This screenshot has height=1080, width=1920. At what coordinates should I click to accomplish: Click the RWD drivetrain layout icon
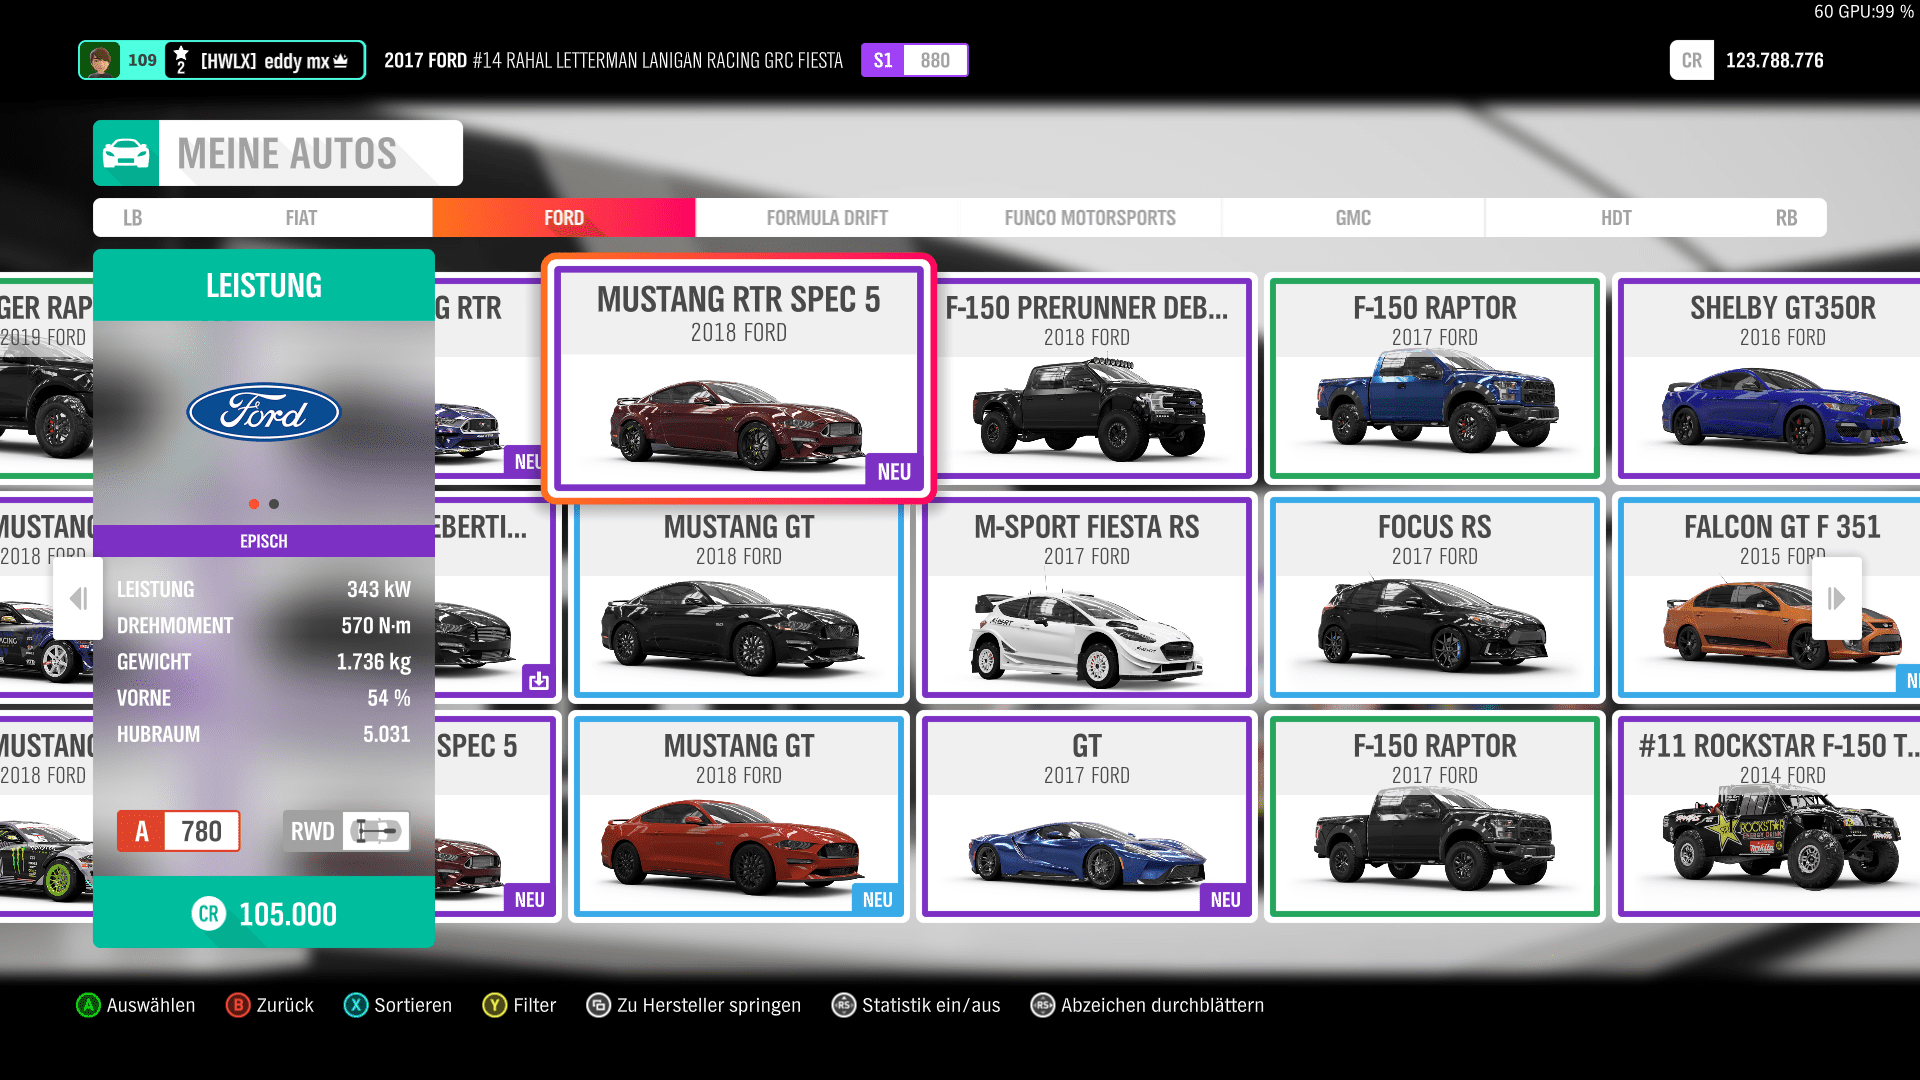point(376,831)
